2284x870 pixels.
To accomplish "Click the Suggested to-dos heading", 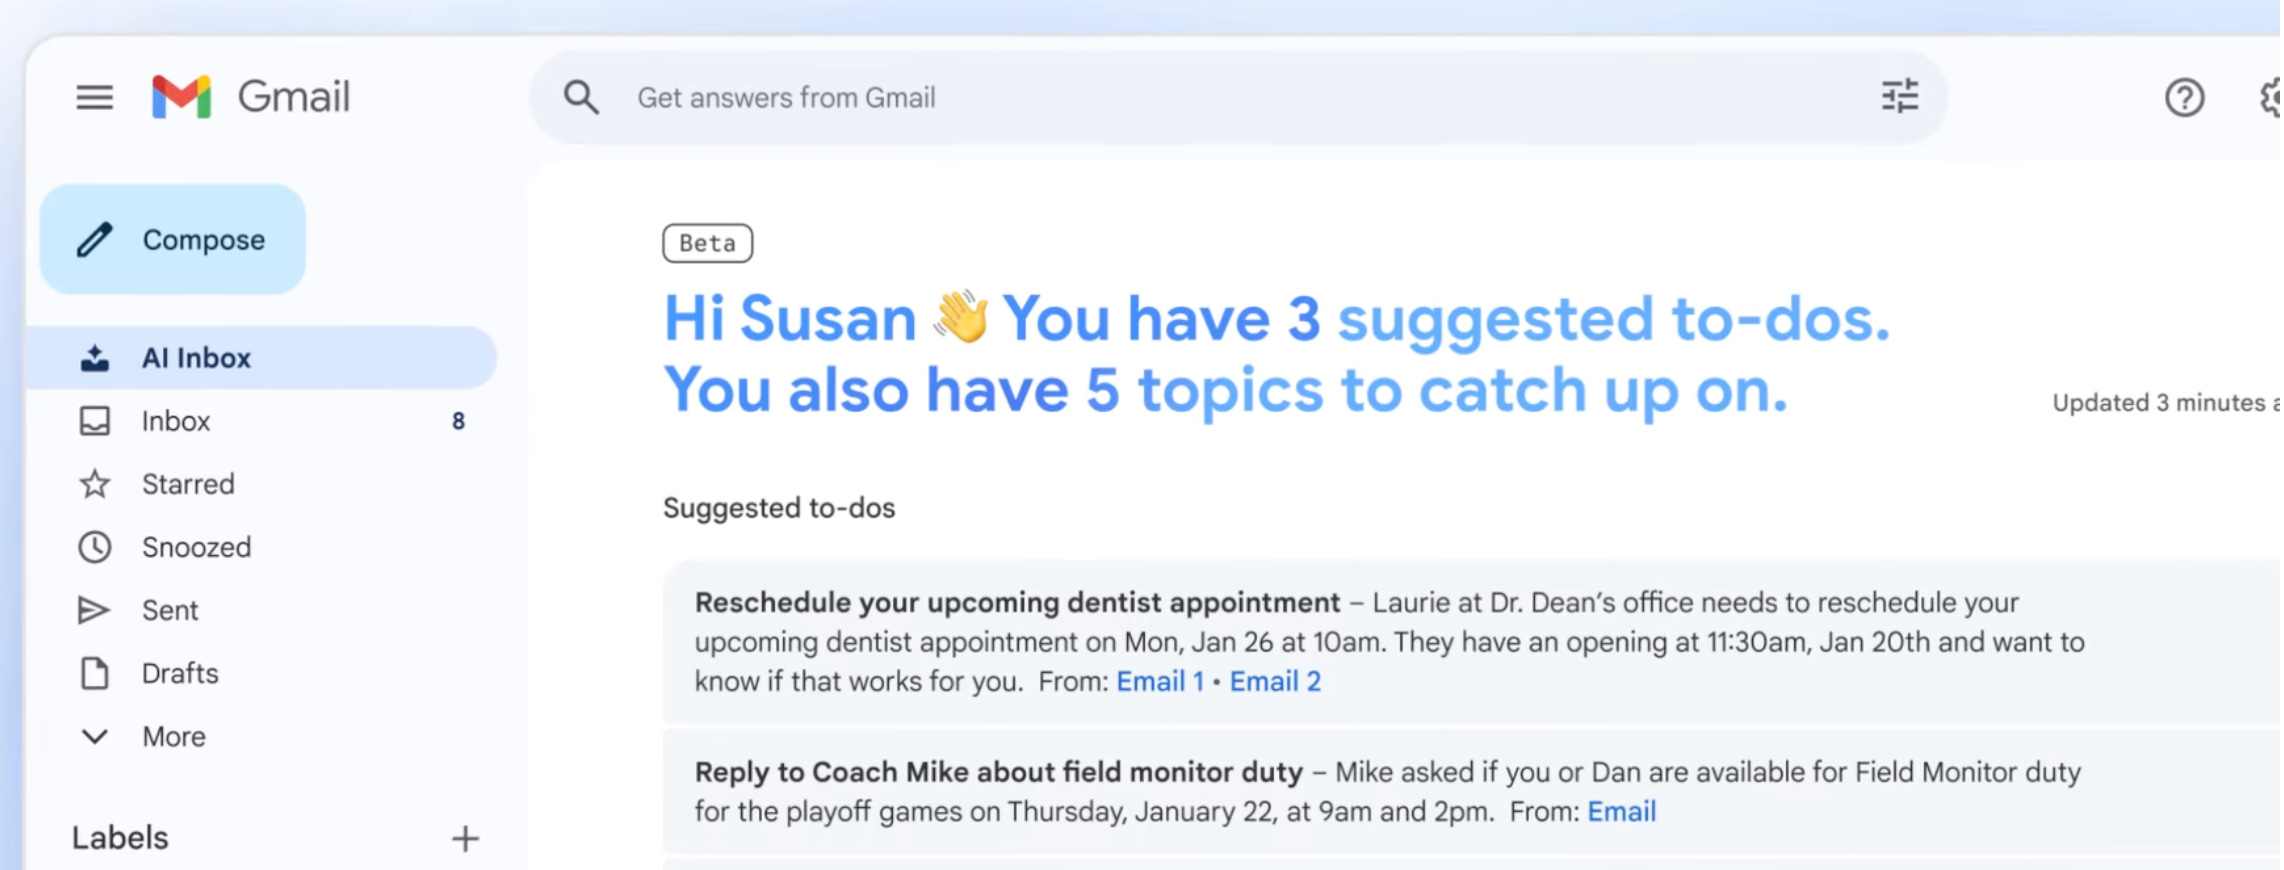I will point(779,508).
